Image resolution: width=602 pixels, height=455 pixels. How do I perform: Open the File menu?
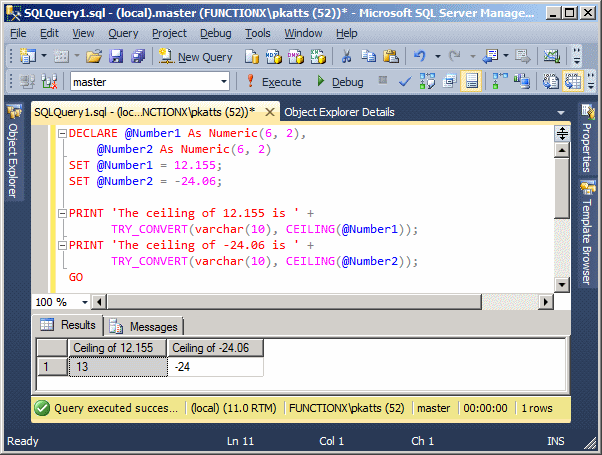(18, 34)
